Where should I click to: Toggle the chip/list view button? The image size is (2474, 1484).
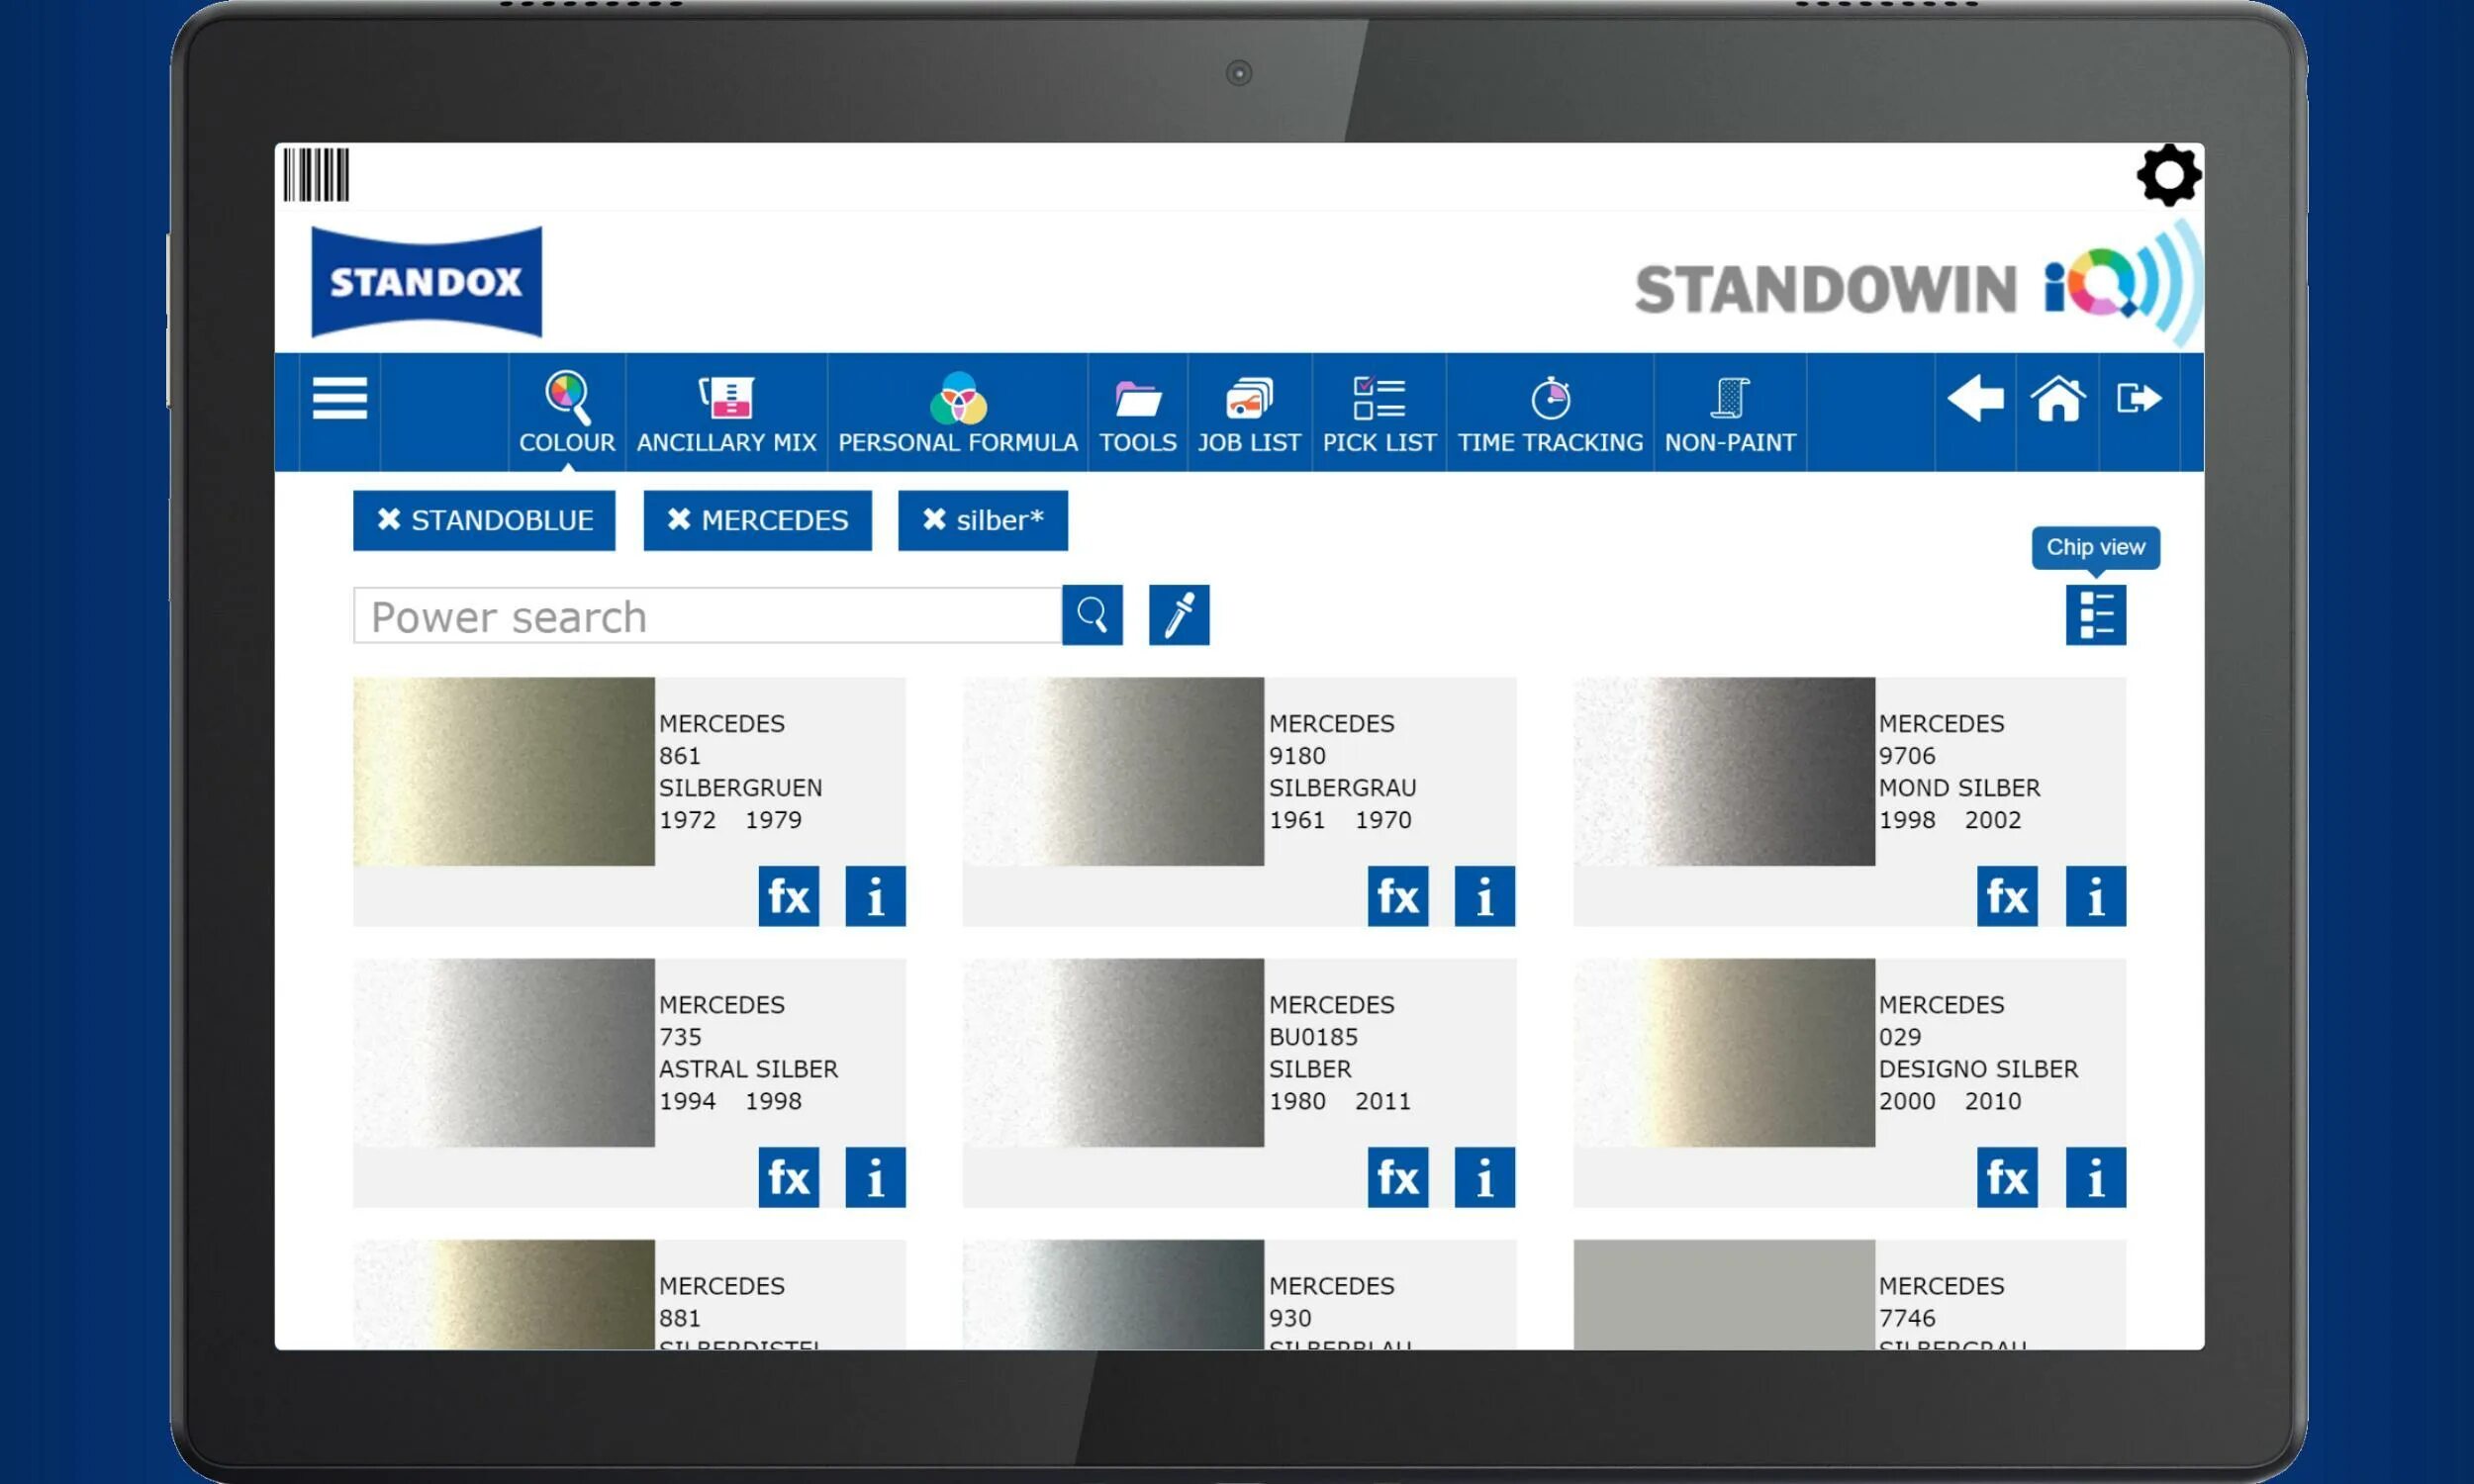[2095, 615]
